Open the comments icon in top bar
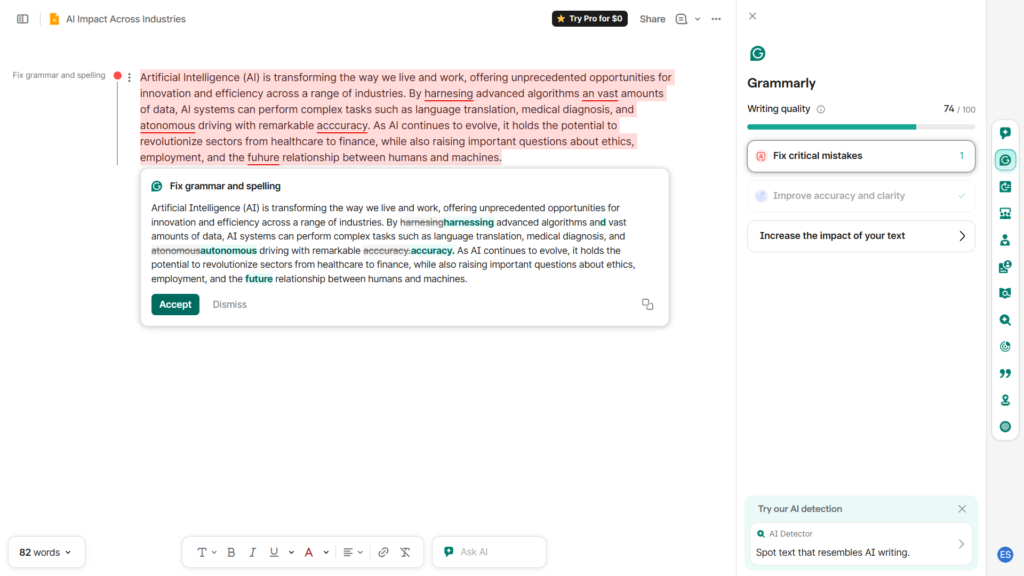The height and width of the screenshot is (576, 1024). click(681, 19)
